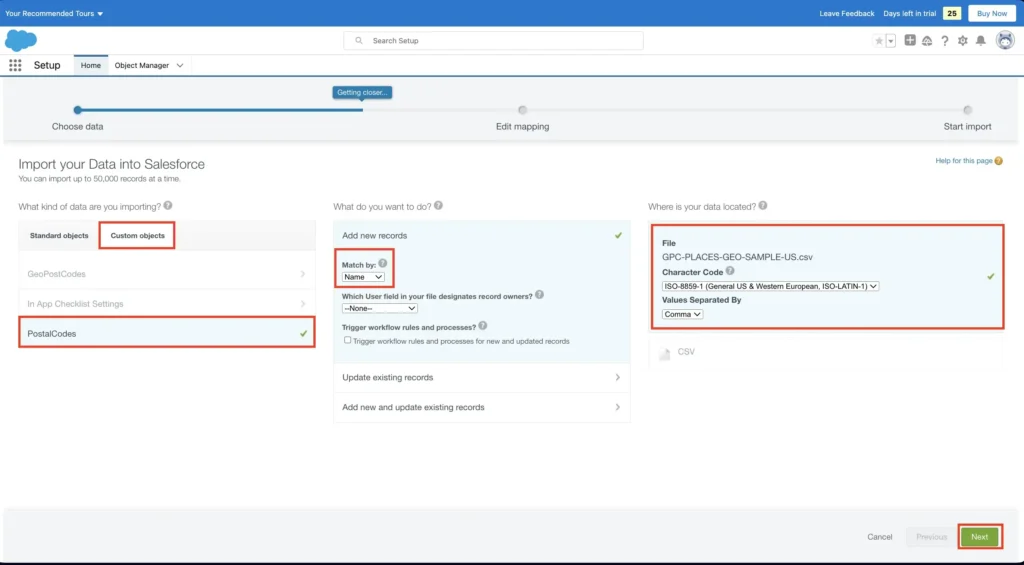Click help icon next to 'Where is your data located?'
1024x565 pixels.
coord(763,206)
